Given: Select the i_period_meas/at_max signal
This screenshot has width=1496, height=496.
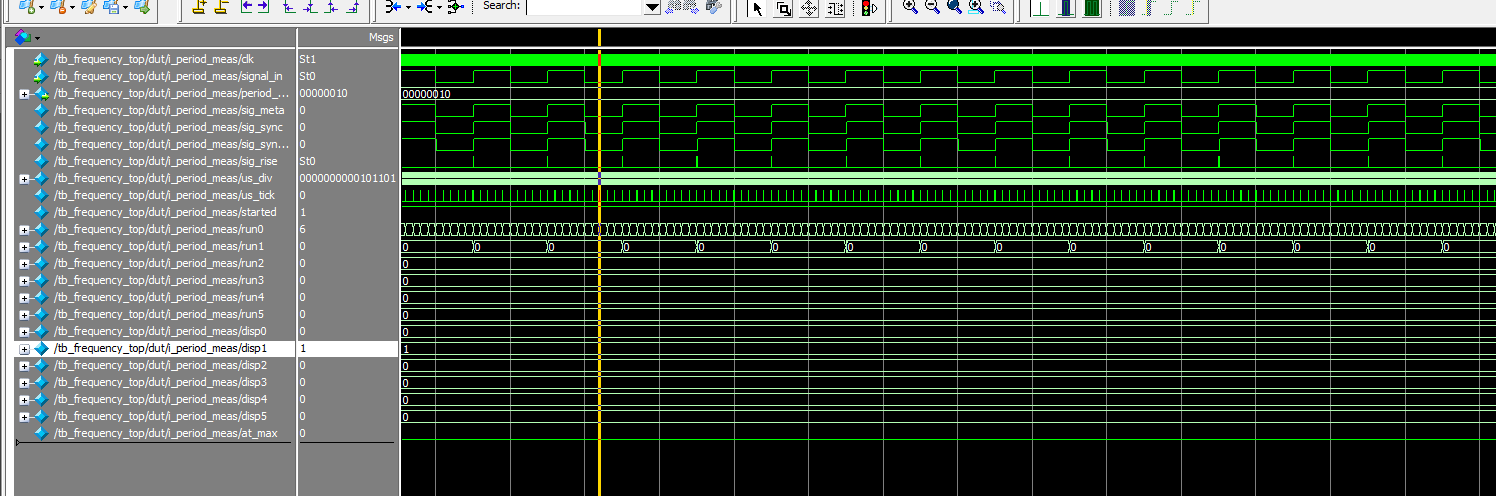Looking at the screenshot, I should (x=166, y=433).
